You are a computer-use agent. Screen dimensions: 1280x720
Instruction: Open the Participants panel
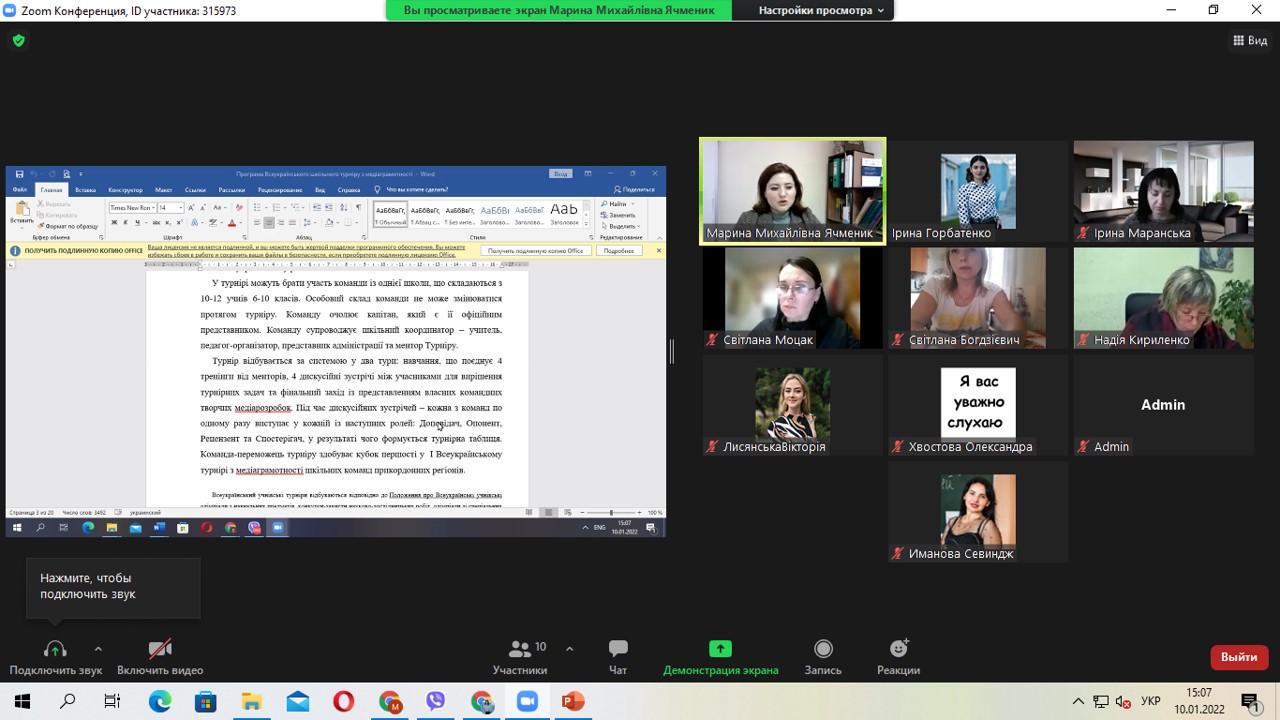tap(520, 650)
